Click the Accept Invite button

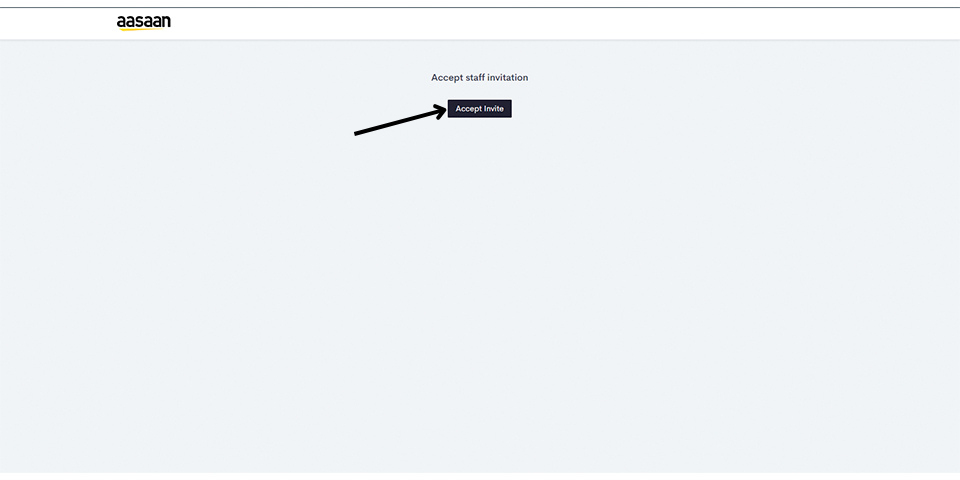[x=479, y=109]
